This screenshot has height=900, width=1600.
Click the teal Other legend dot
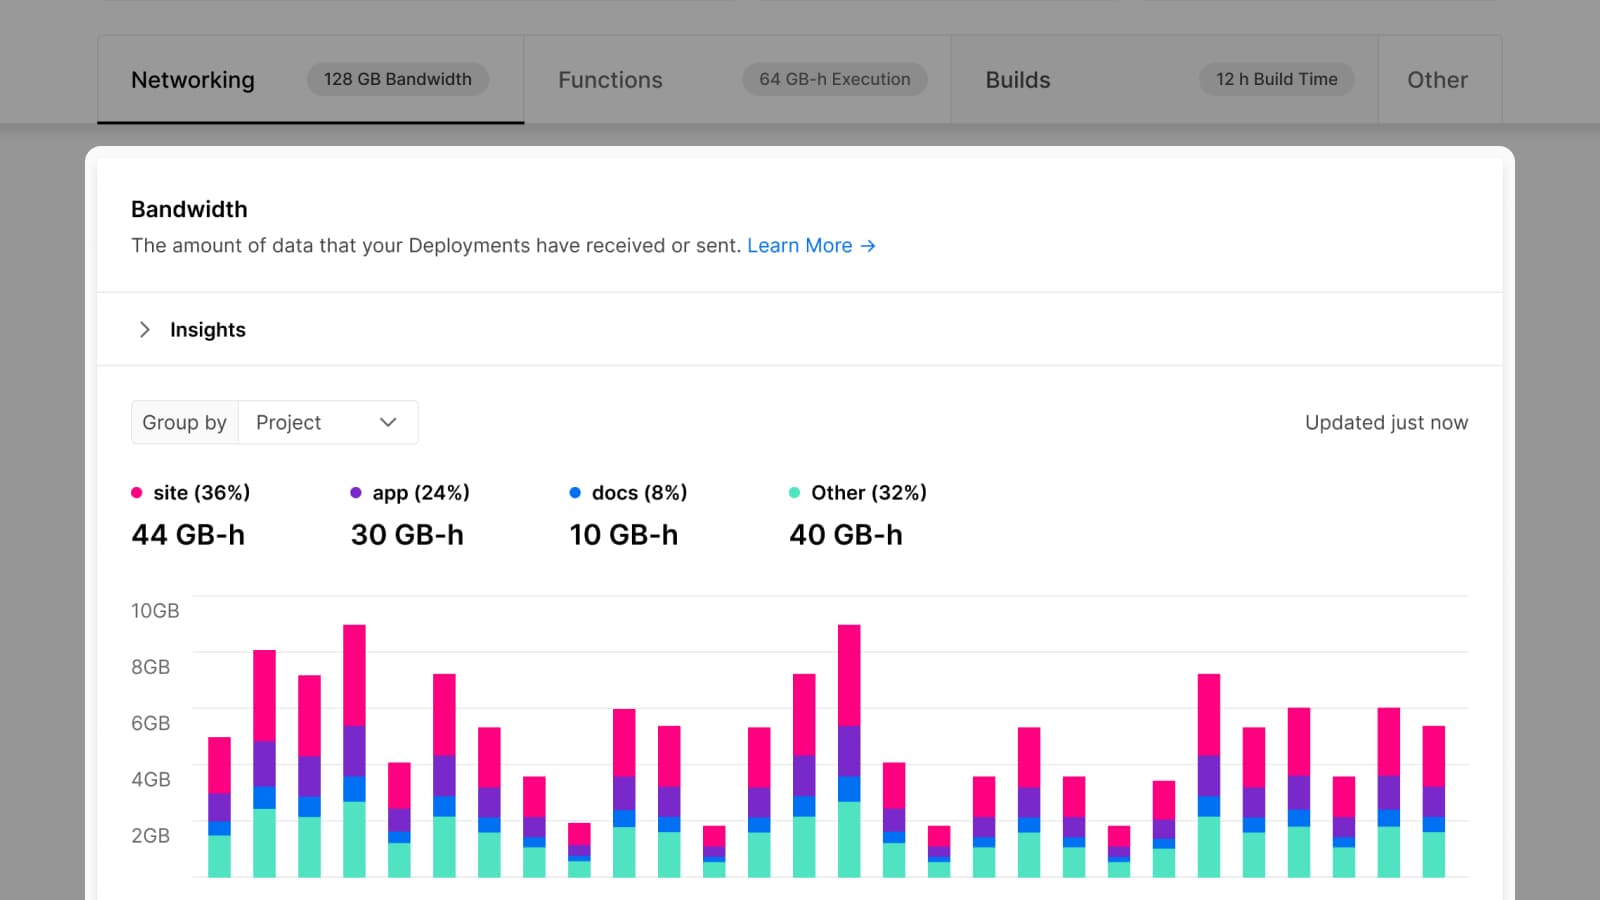click(x=794, y=493)
